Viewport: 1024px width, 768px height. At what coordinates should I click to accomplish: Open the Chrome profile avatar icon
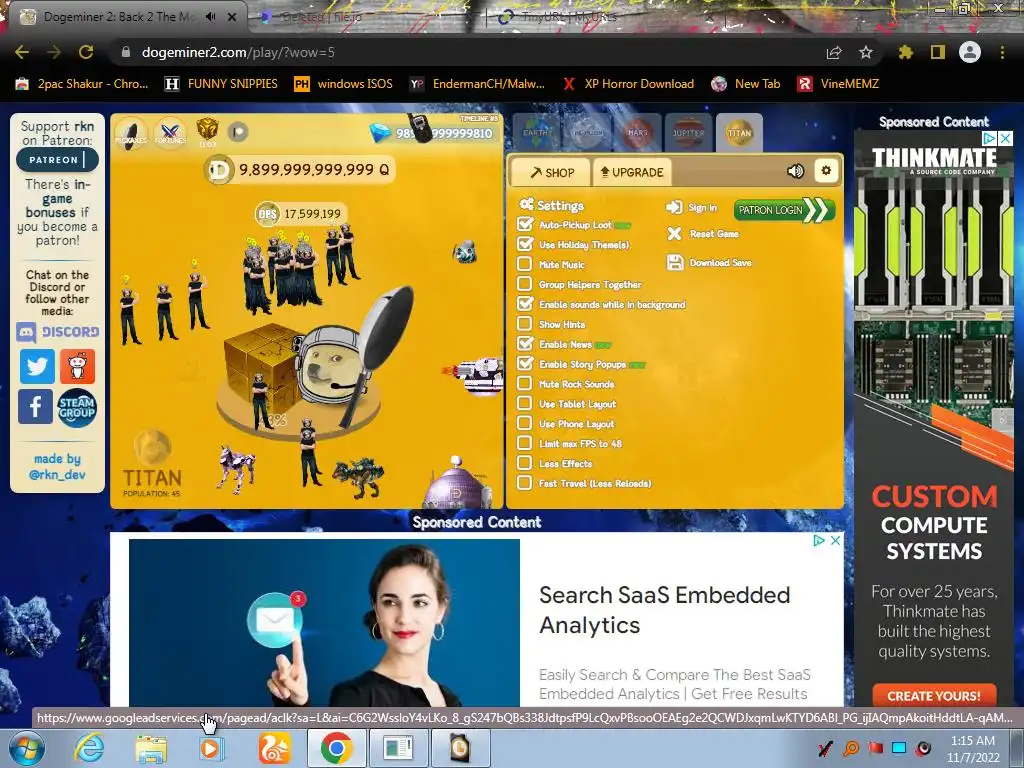coord(970,52)
